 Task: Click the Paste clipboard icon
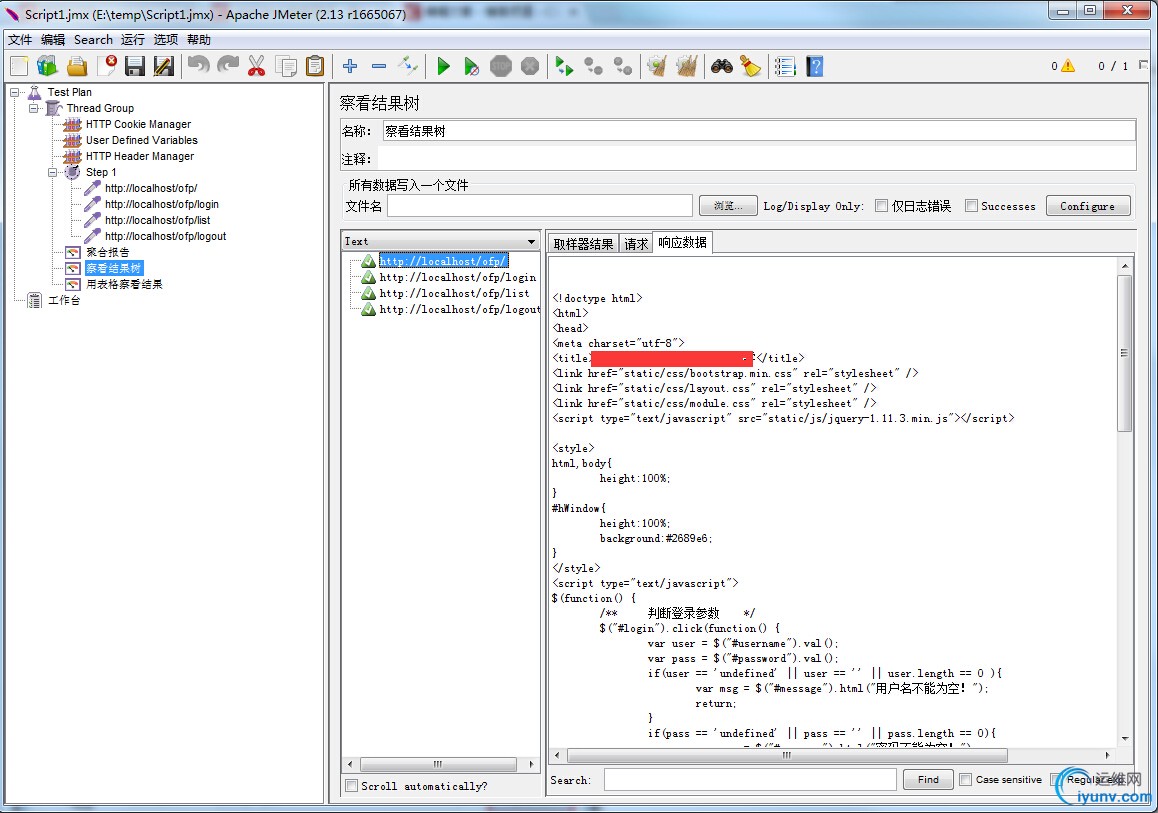(x=315, y=66)
